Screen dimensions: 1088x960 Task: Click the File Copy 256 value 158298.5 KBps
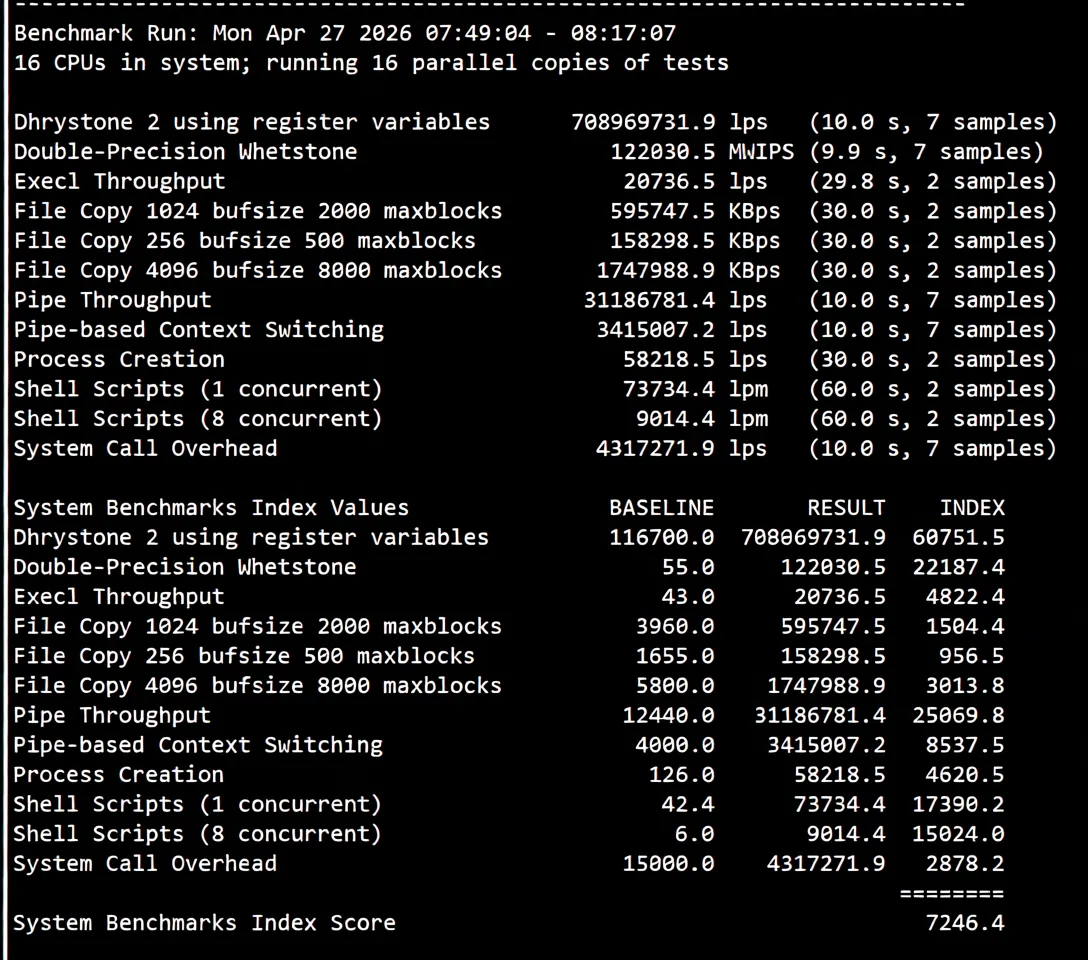pyautogui.click(x=695, y=241)
